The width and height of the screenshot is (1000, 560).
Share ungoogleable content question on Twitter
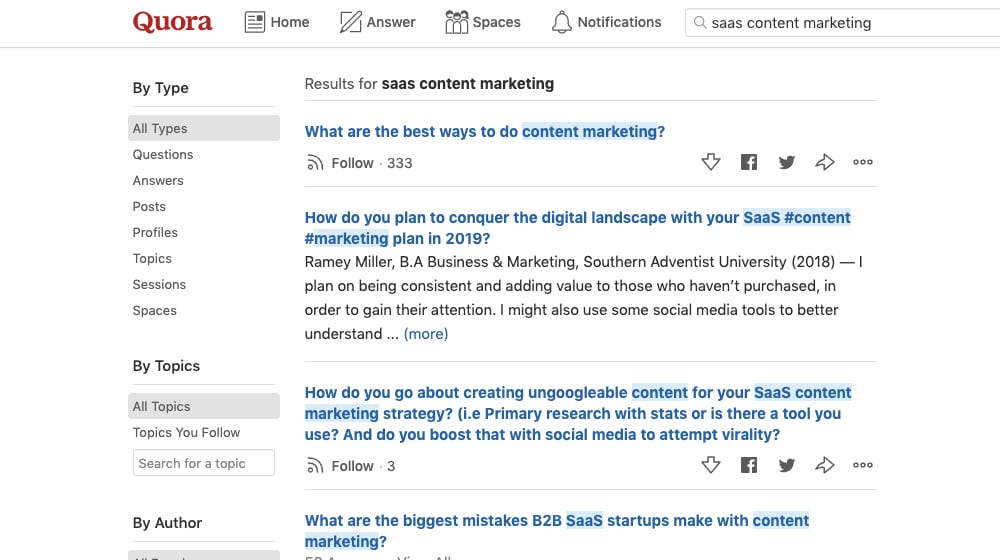click(x=786, y=465)
